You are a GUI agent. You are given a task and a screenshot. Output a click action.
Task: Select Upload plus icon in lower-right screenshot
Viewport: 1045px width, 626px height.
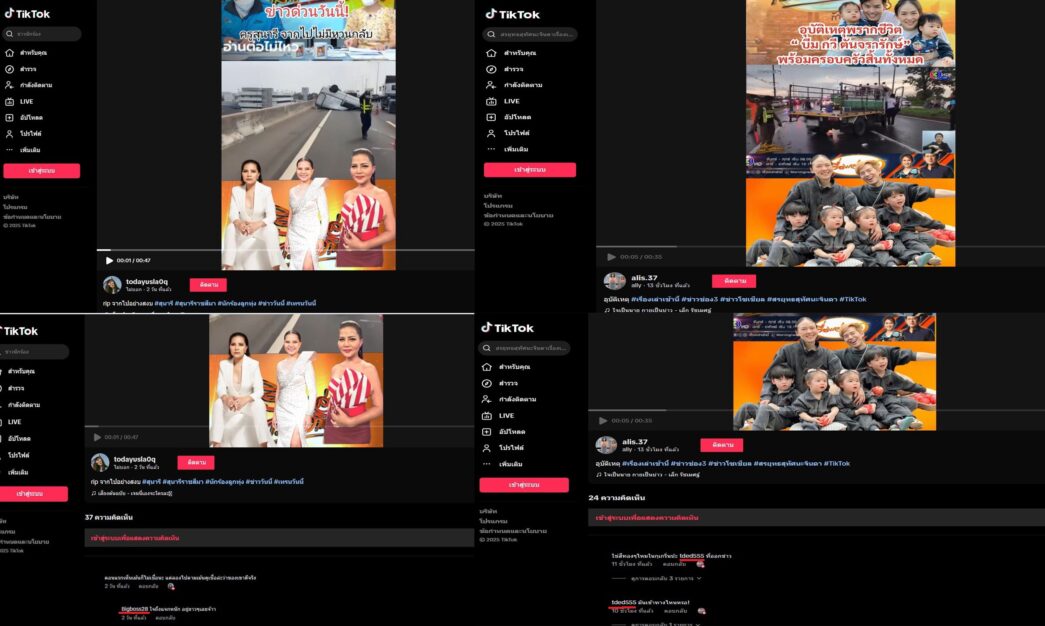click(487, 431)
